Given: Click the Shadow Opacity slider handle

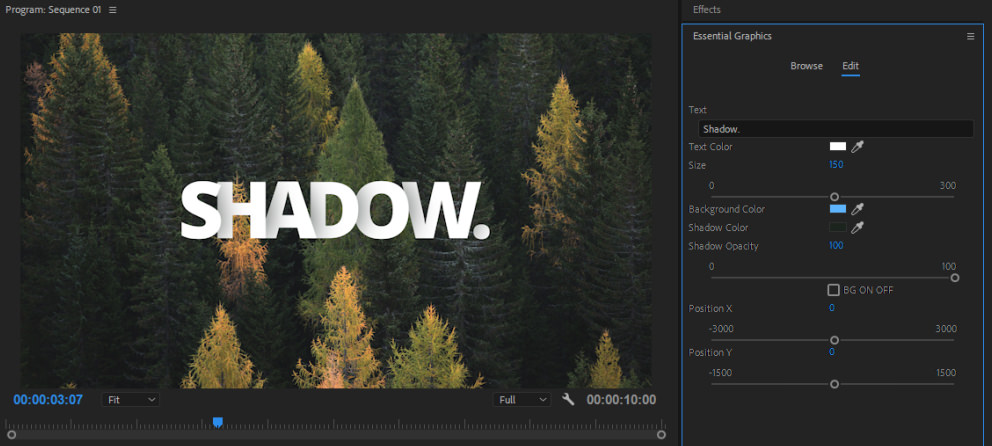Looking at the screenshot, I should tap(955, 278).
